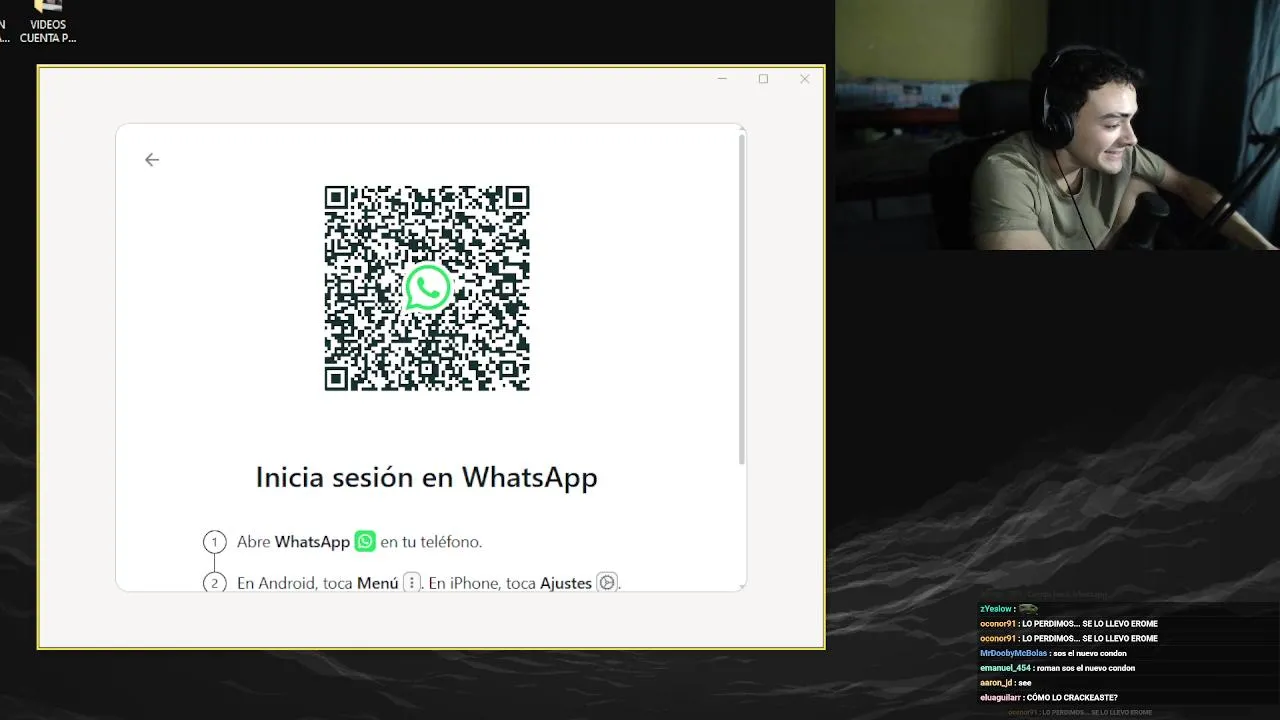Click the "En iPhone, toca Ajustes" text
The width and height of the screenshot is (1280, 720).
tap(510, 583)
